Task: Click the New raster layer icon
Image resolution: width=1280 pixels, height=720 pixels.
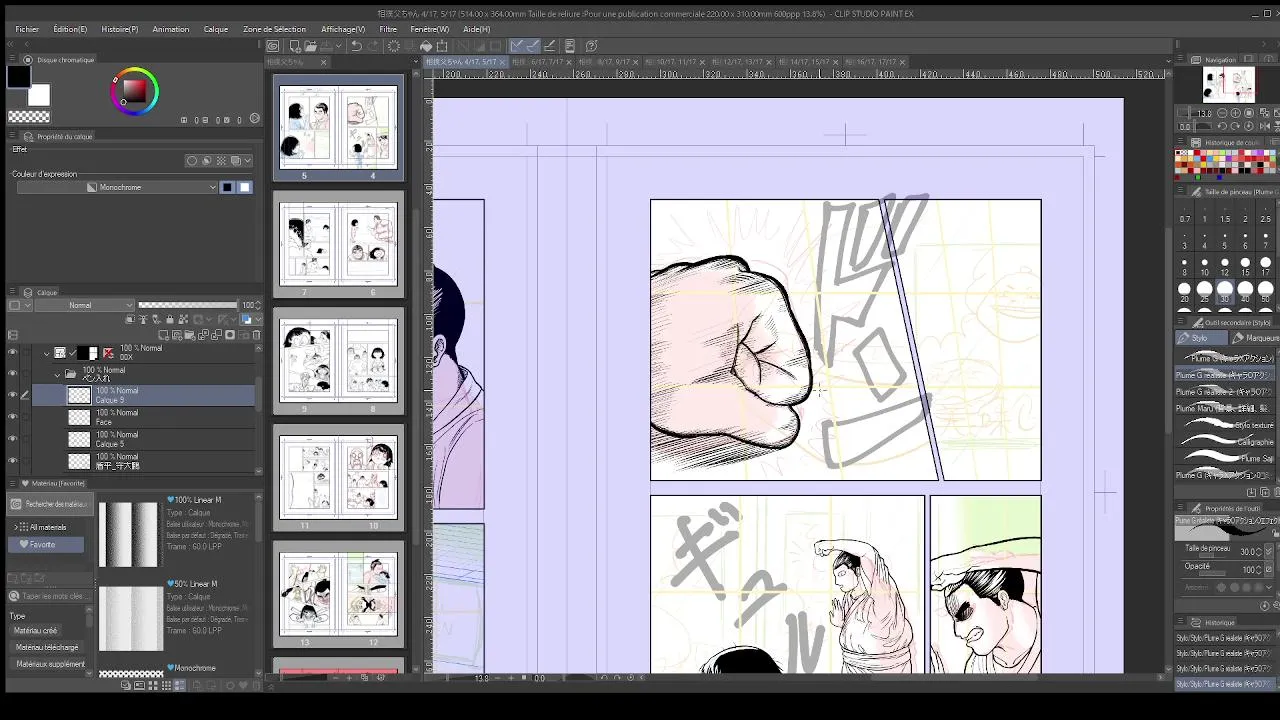Action: (x=165, y=335)
